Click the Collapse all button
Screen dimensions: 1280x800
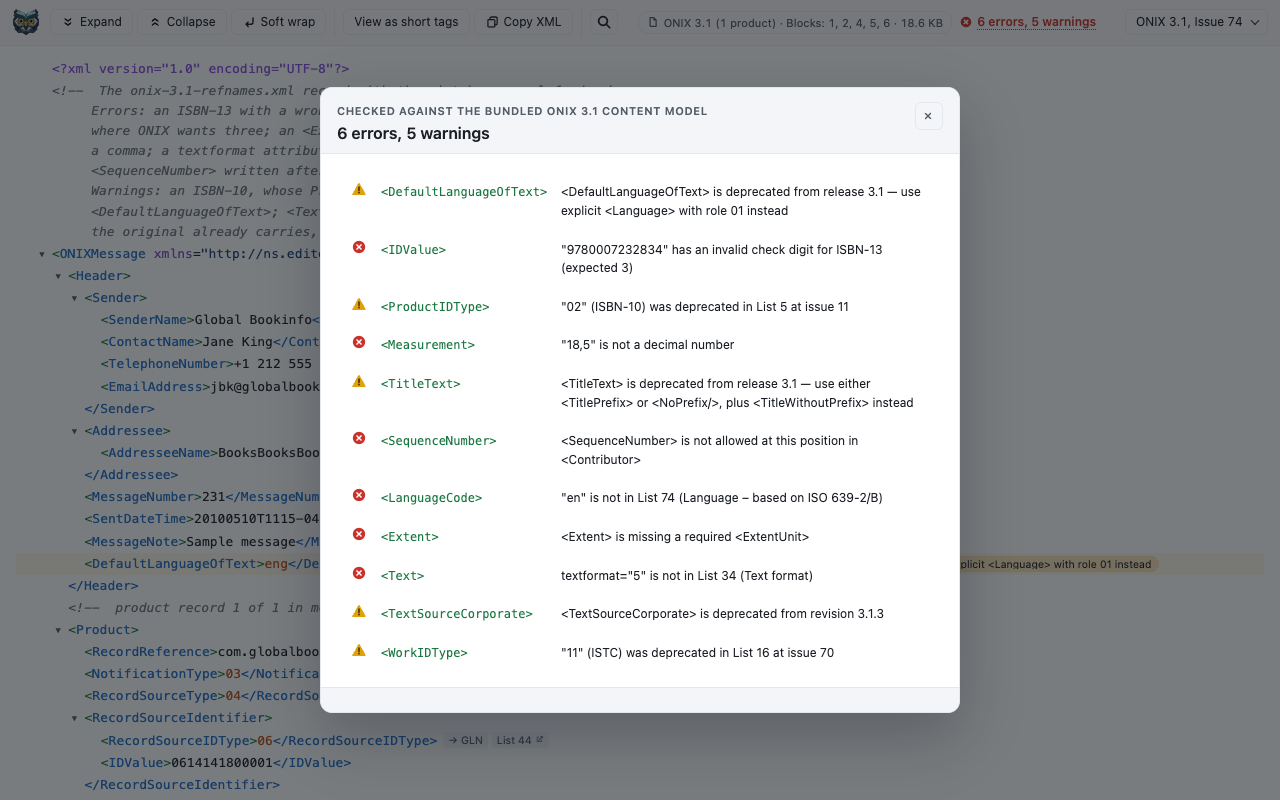(x=182, y=22)
